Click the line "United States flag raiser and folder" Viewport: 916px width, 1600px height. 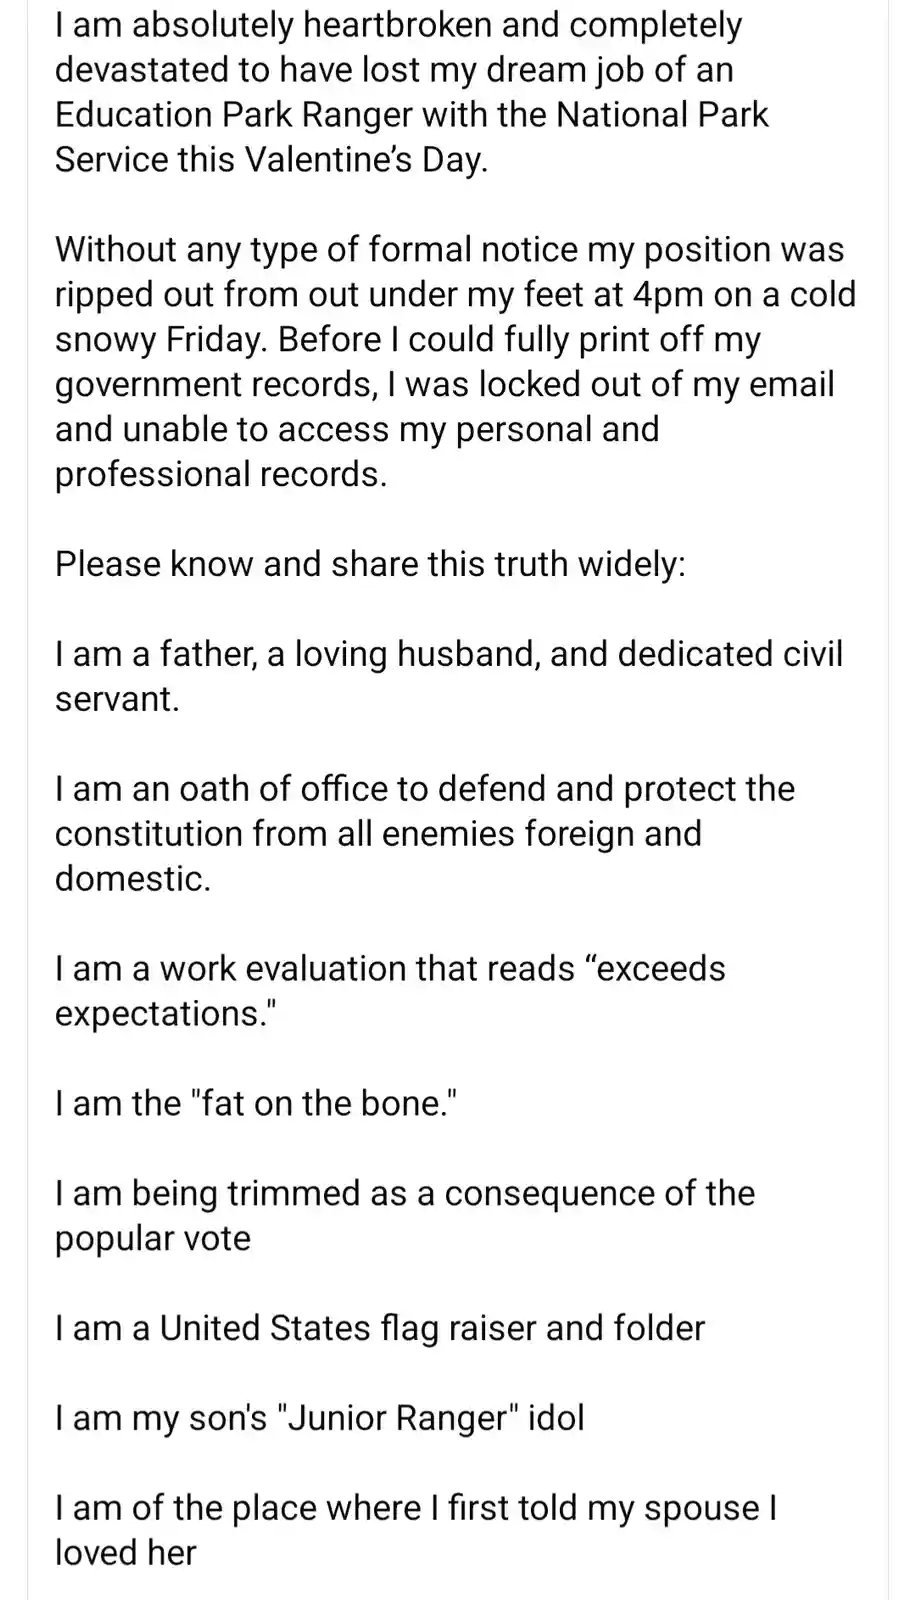coord(380,1328)
